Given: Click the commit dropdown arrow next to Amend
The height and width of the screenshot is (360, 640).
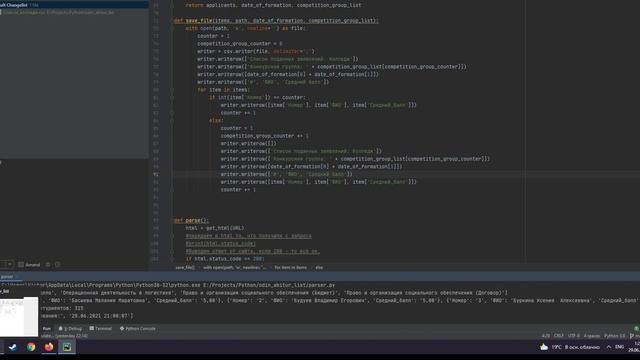Looking at the screenshot, I should [9, 264].
